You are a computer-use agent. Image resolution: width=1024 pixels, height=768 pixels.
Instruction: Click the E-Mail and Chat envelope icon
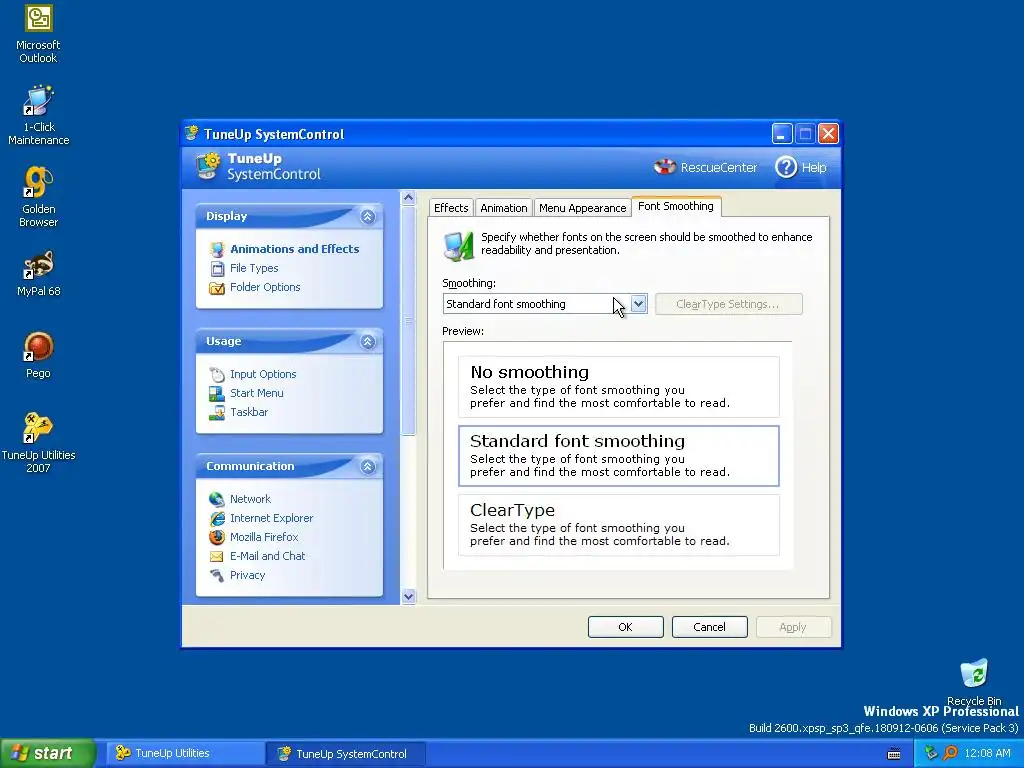(217, 556)
